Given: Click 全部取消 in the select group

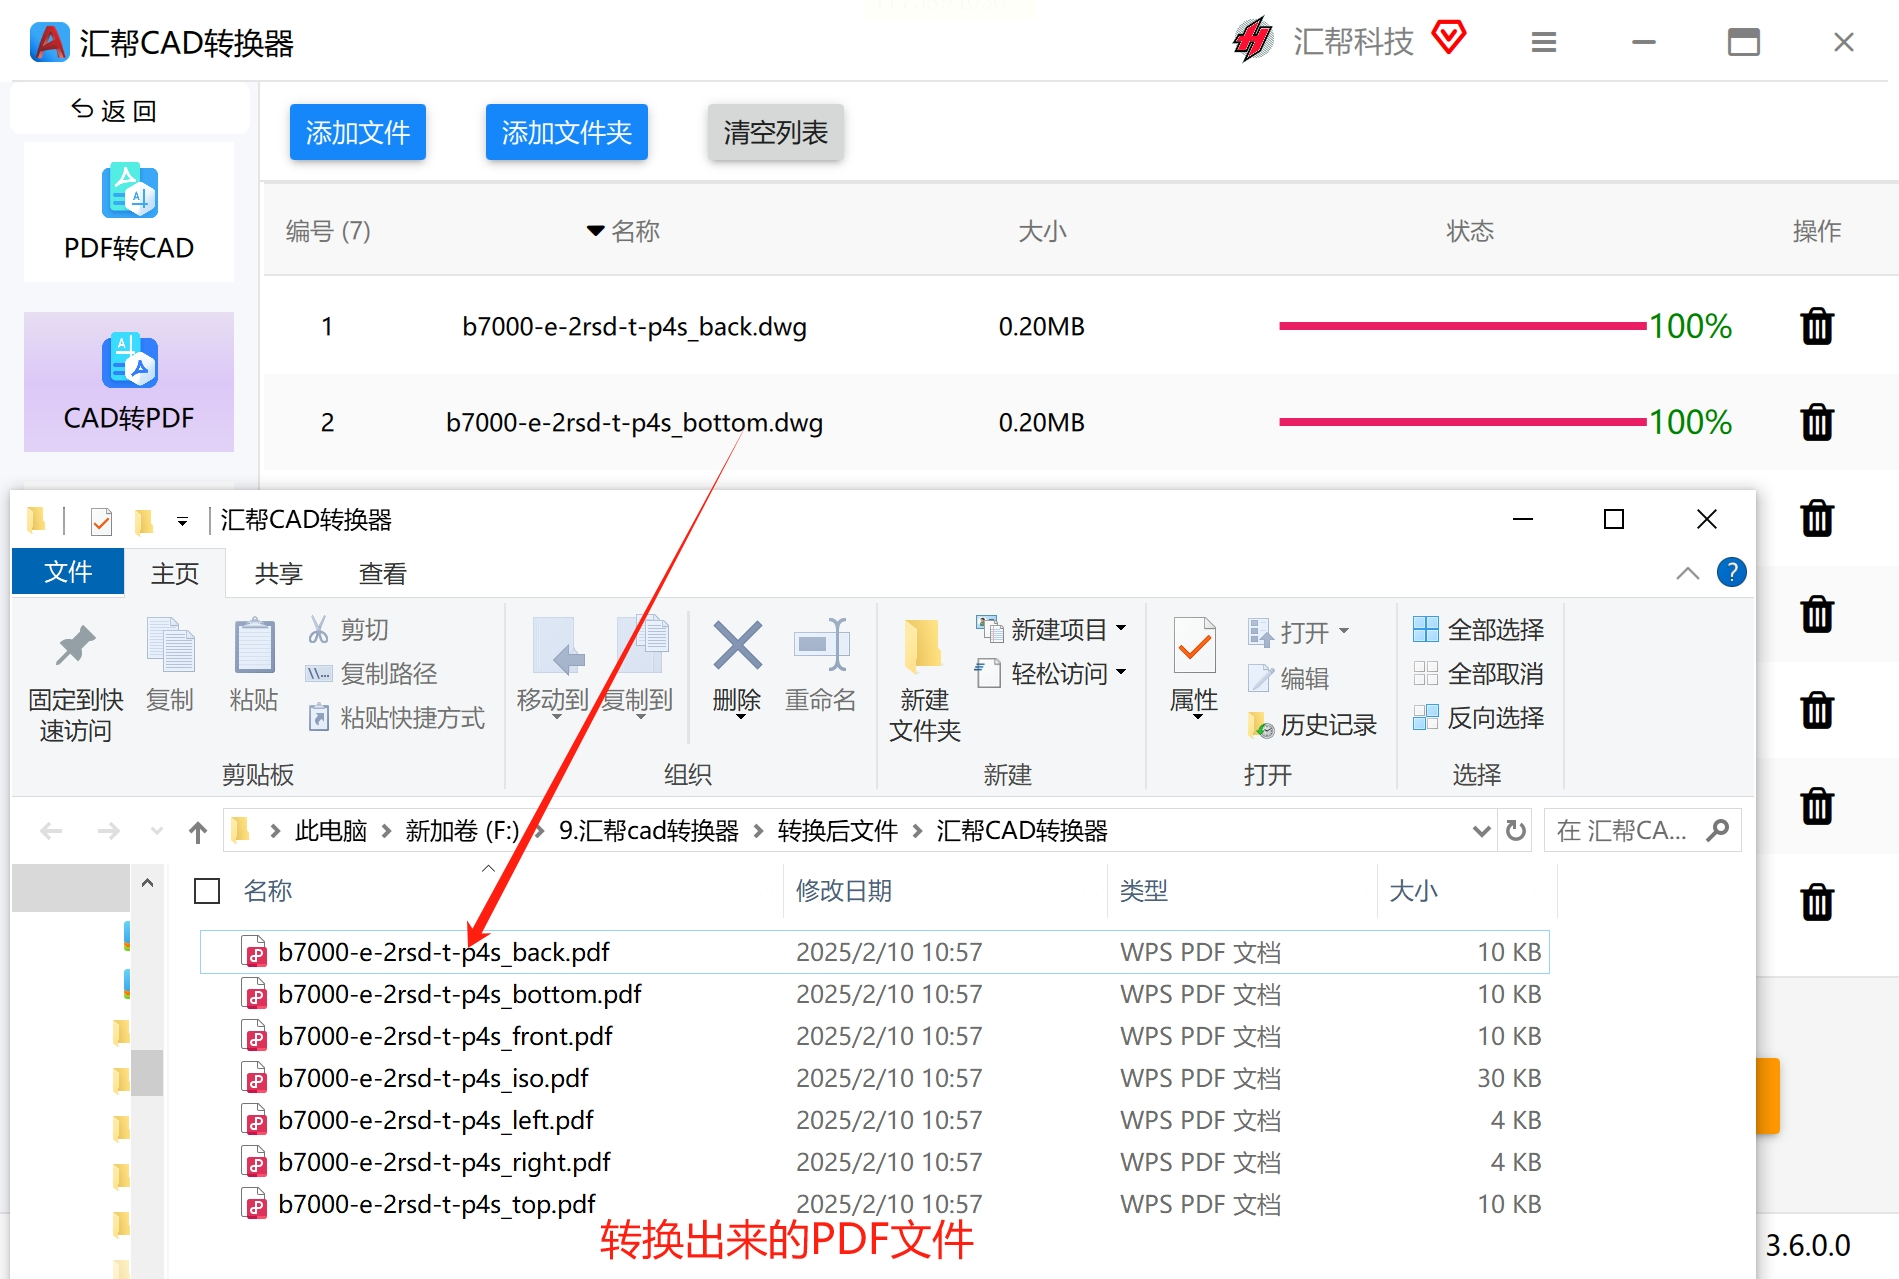Looking at the screenshot, I should coord(1479,674).
